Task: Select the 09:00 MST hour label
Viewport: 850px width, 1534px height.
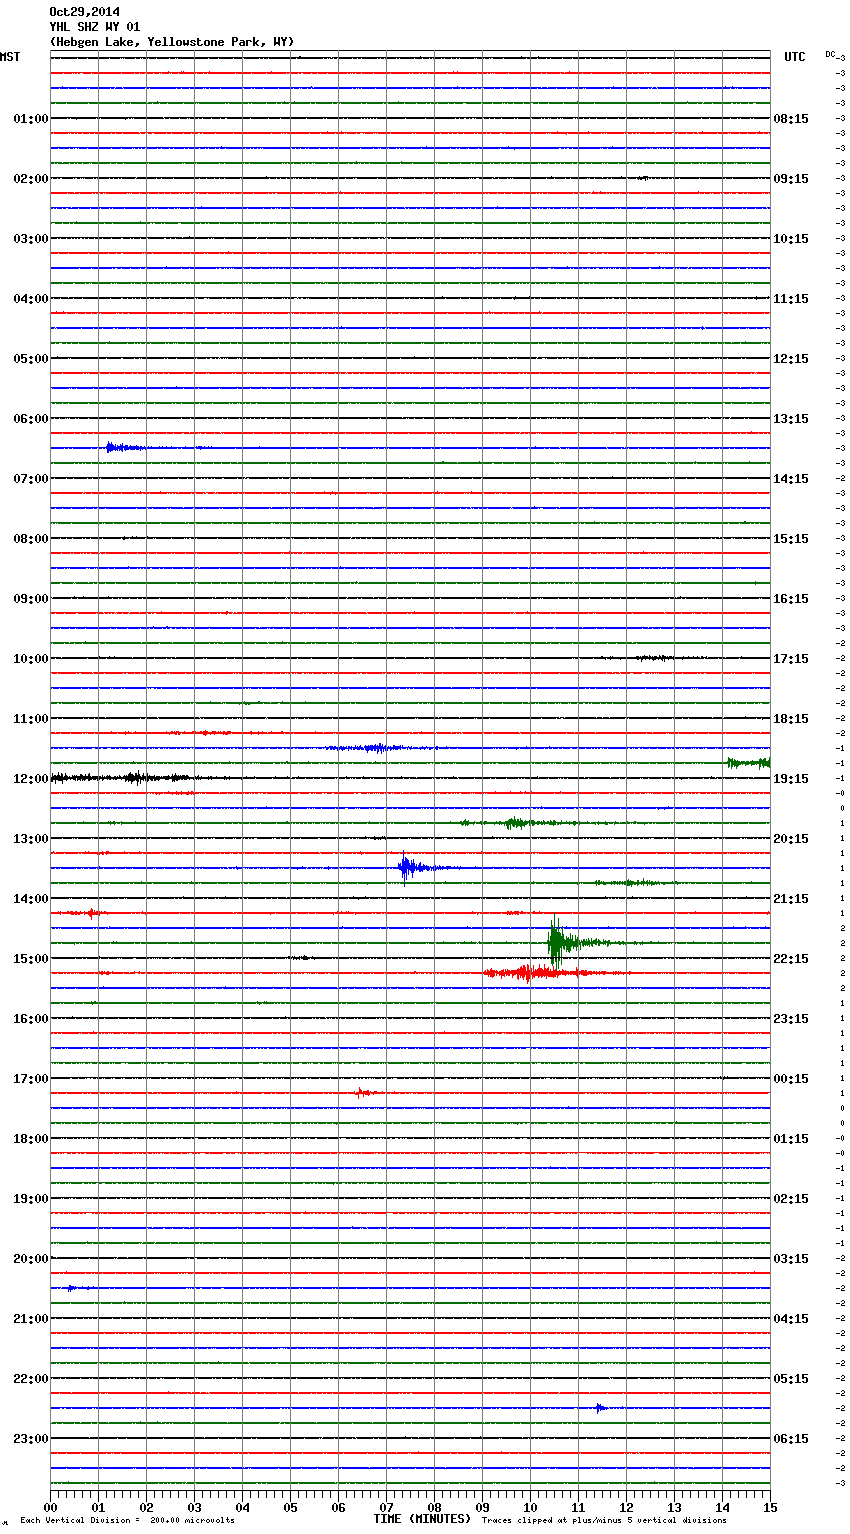Action: click(x=31, y=599)
